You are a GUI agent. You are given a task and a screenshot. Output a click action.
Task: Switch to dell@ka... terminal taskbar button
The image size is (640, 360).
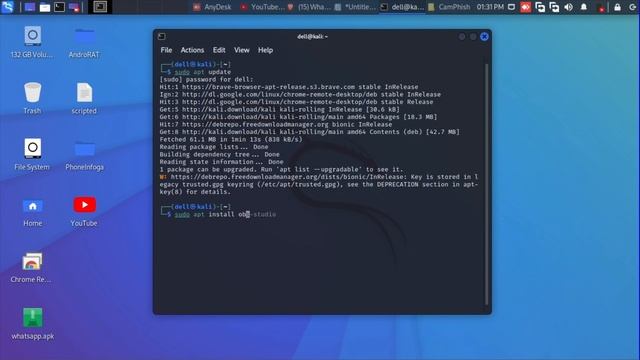402,7
